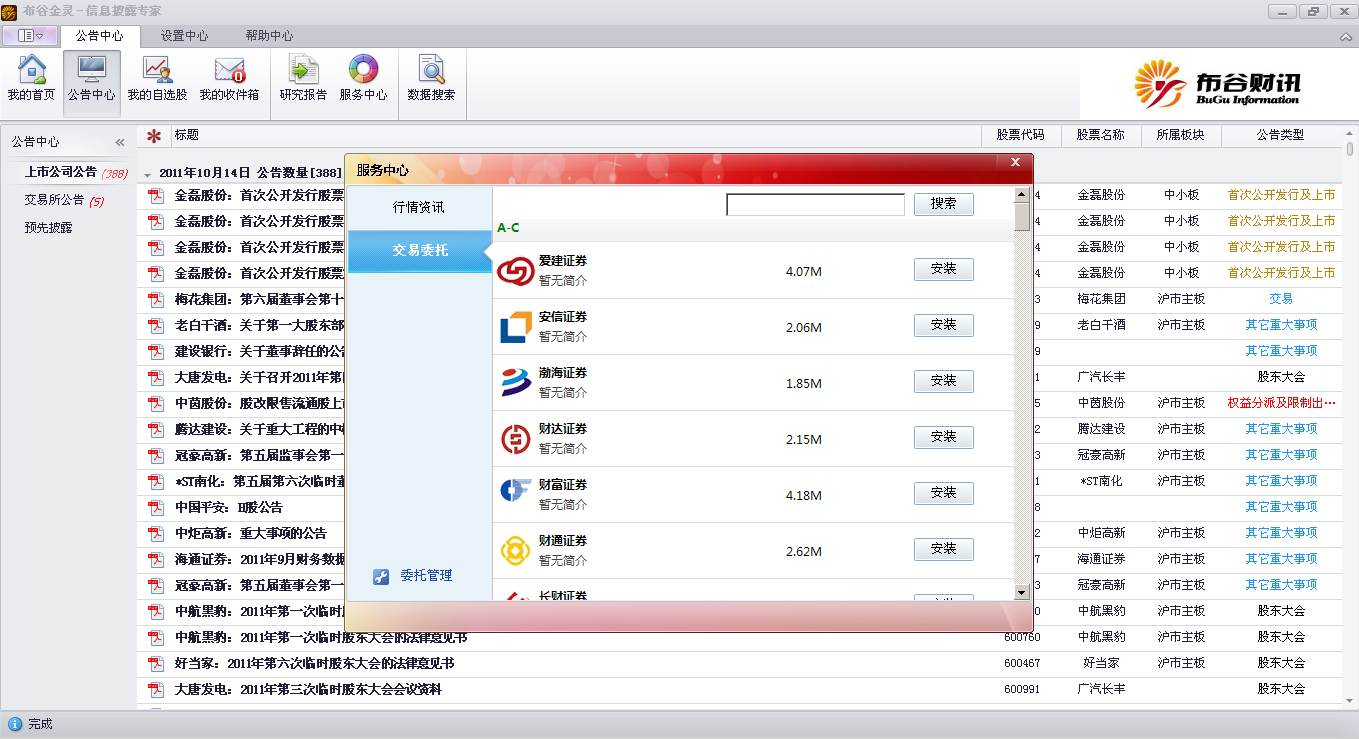The height and width of the screenshot is (739, 1359).
Task: Open 数据搜索 magnifier icon
Action: (431, 70)
